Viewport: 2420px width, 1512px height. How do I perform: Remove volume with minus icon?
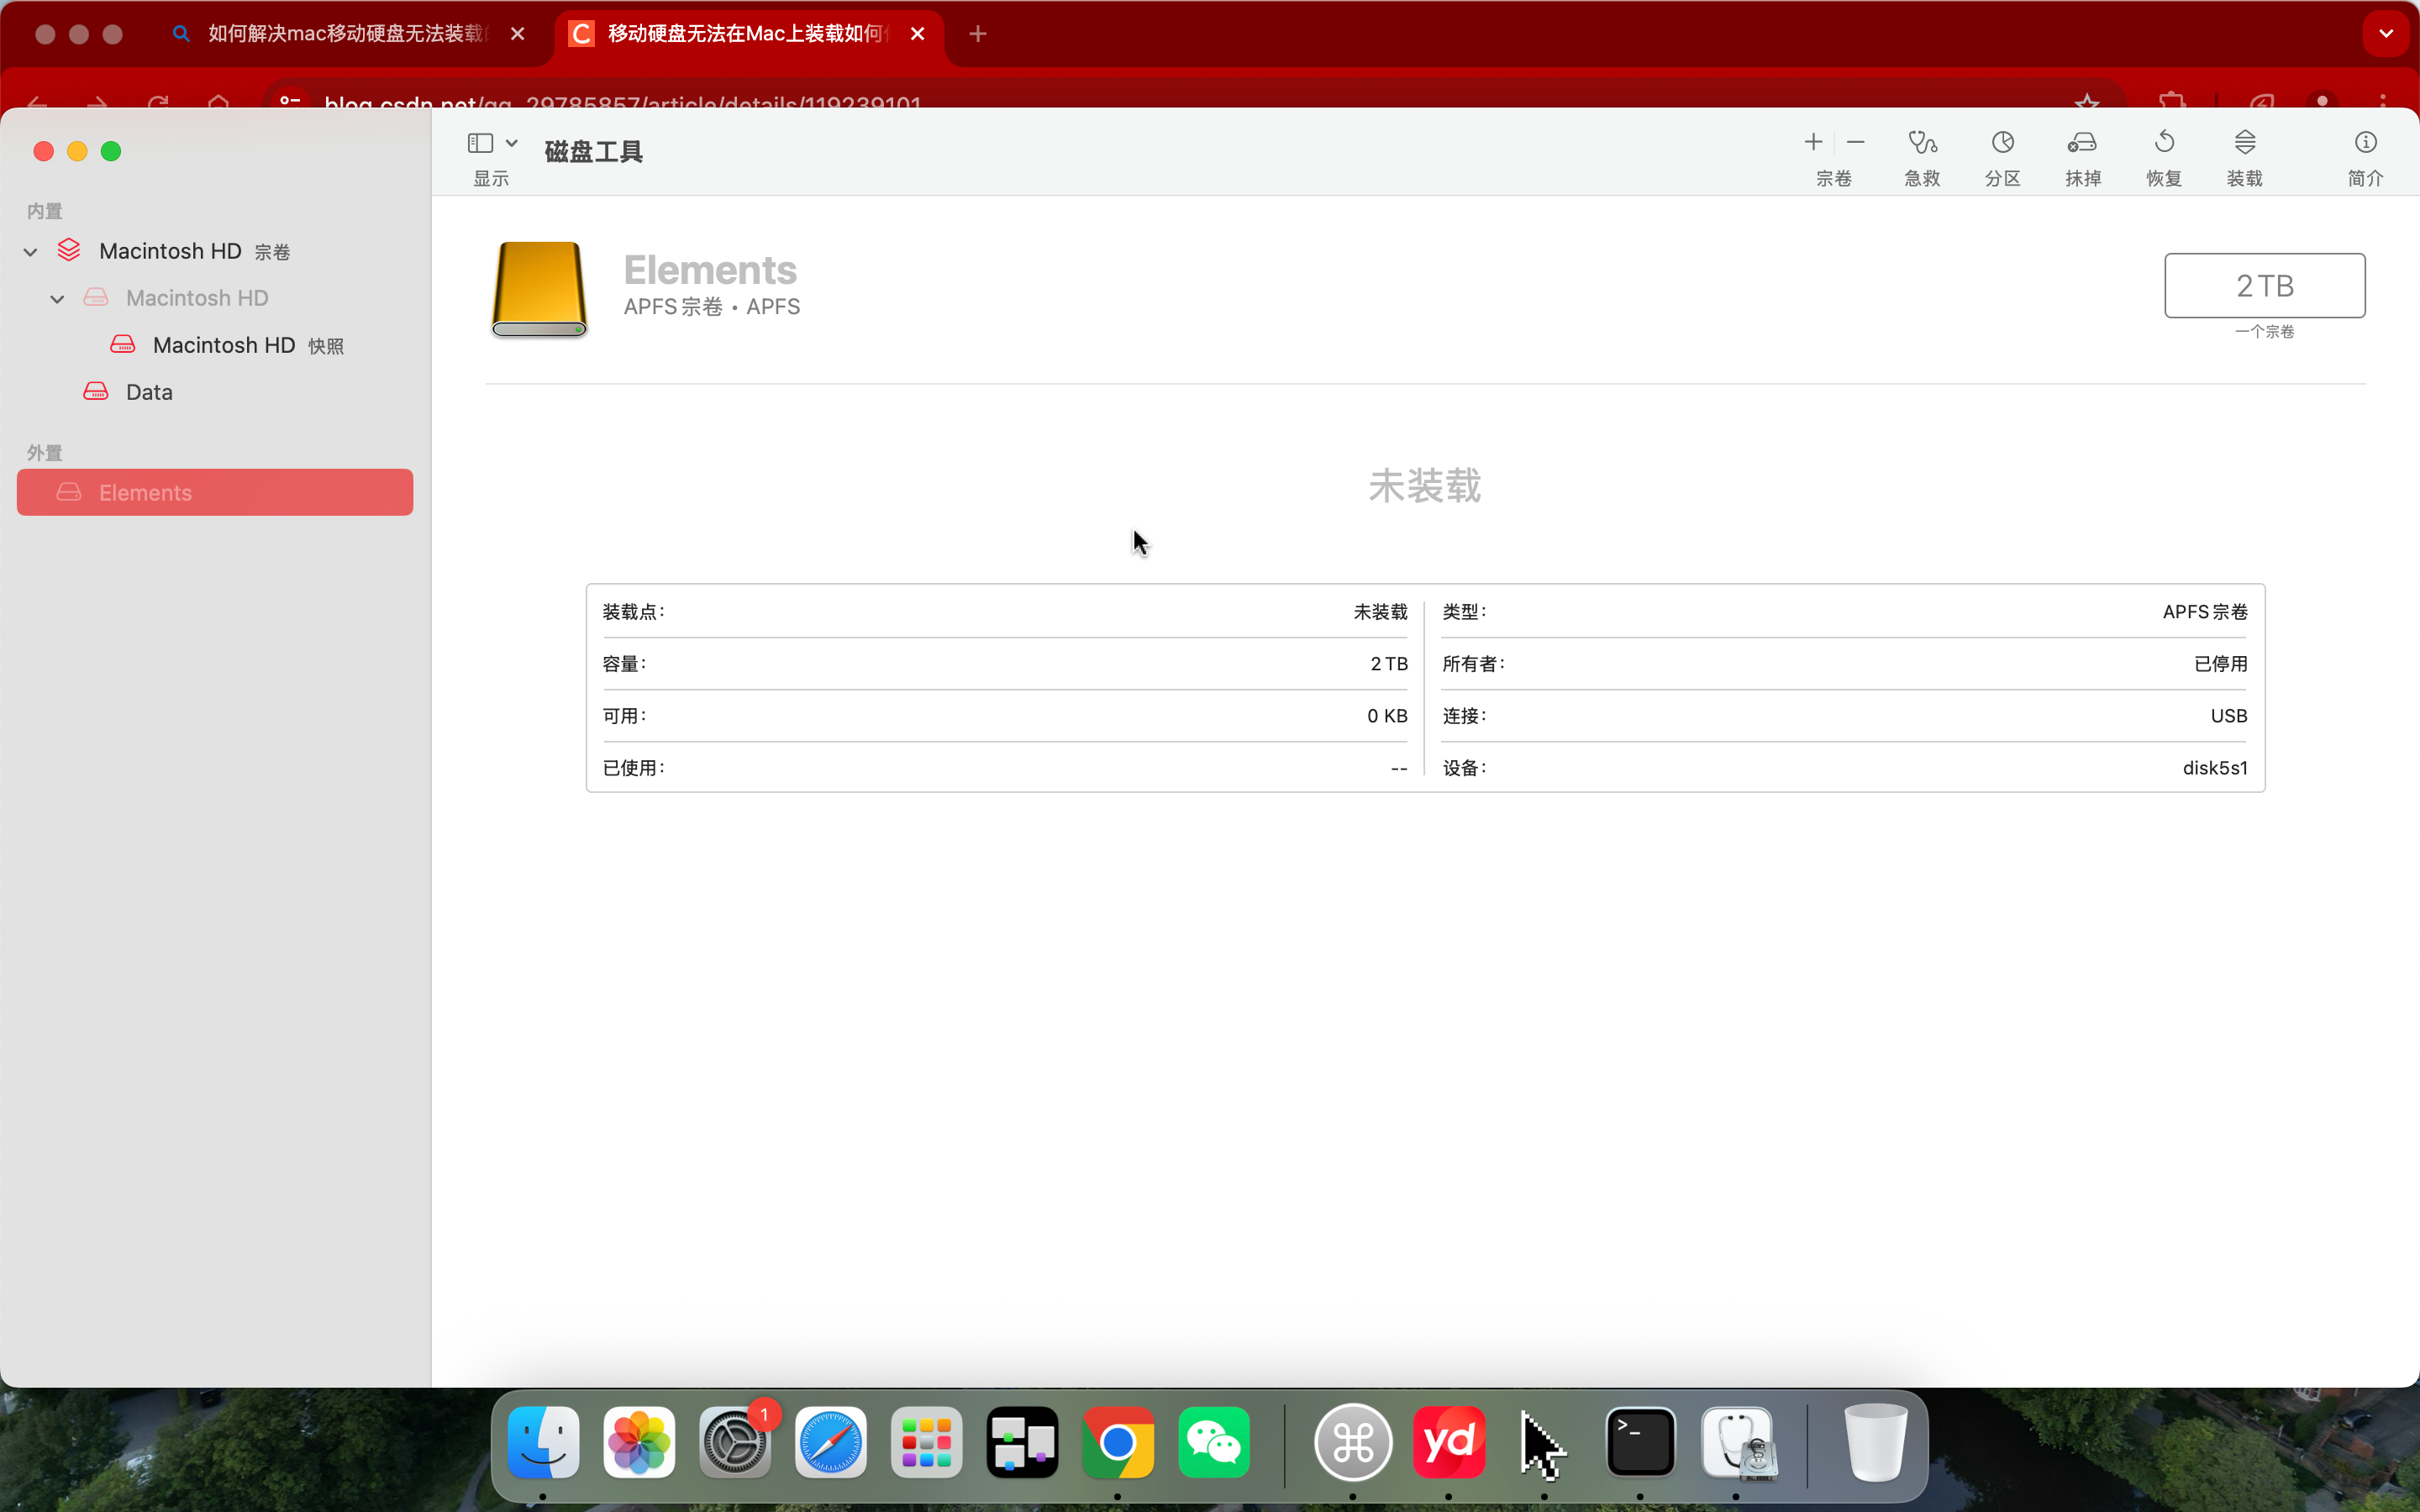pyautogui.click(x=1856, y=143)
